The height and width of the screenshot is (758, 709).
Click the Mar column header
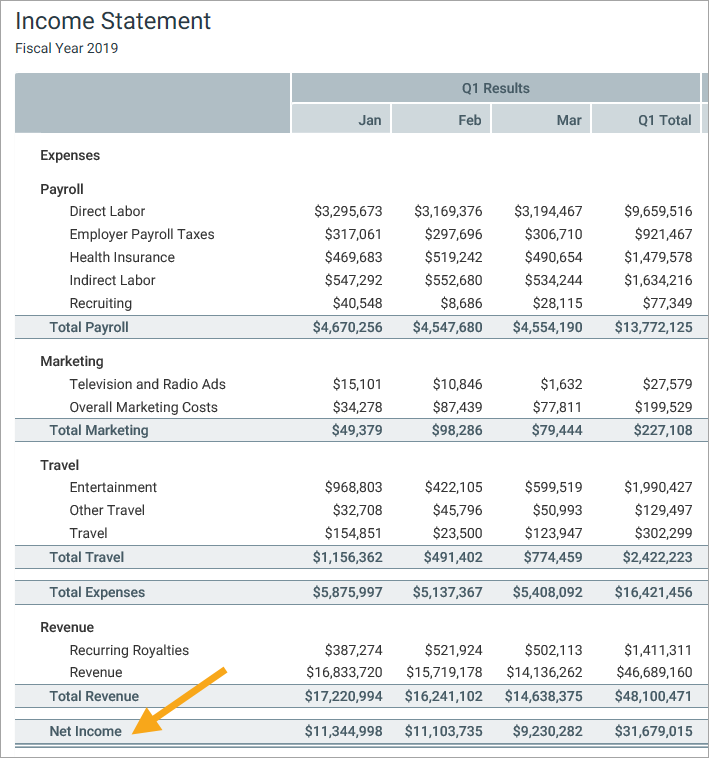pos(569,120)
